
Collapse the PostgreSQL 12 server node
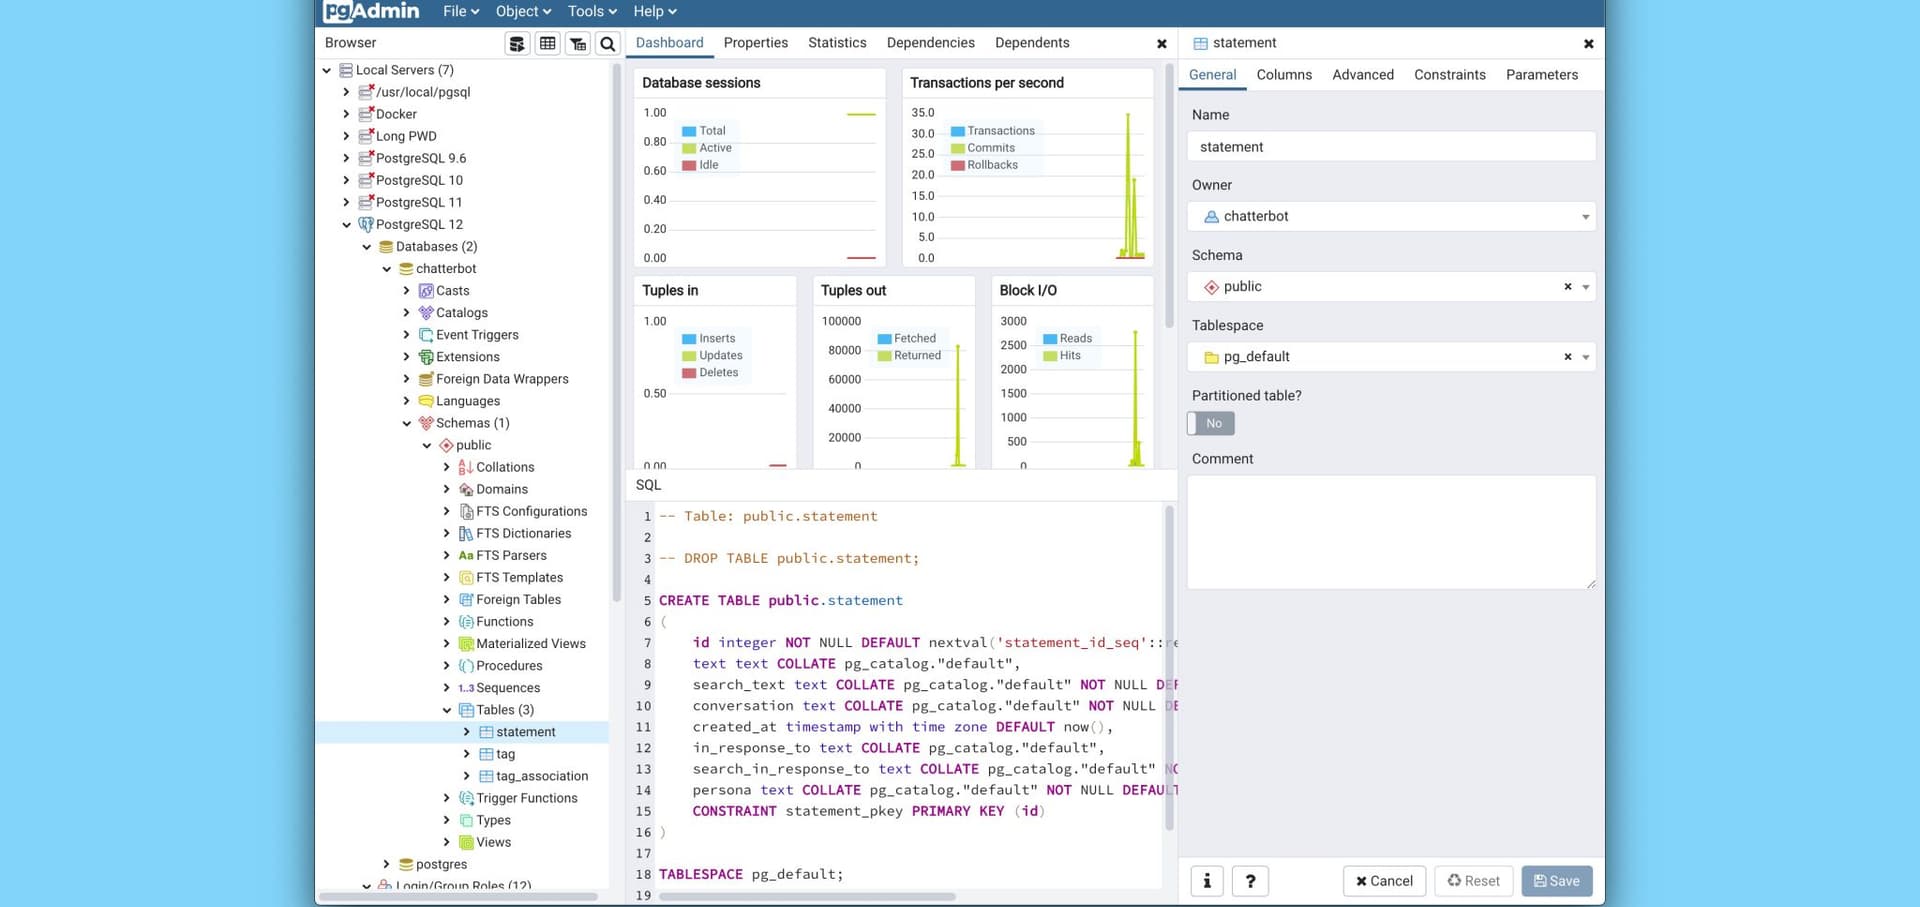pyautogui.click(x=347, y=225)
